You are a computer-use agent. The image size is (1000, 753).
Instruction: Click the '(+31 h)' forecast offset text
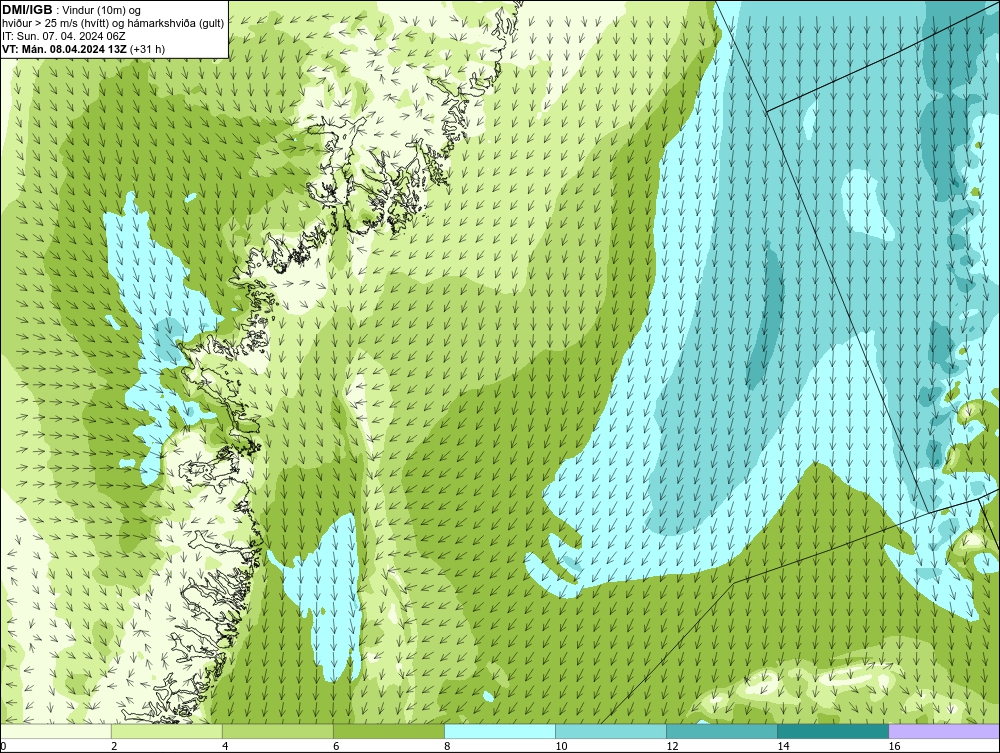pos(147,48)
